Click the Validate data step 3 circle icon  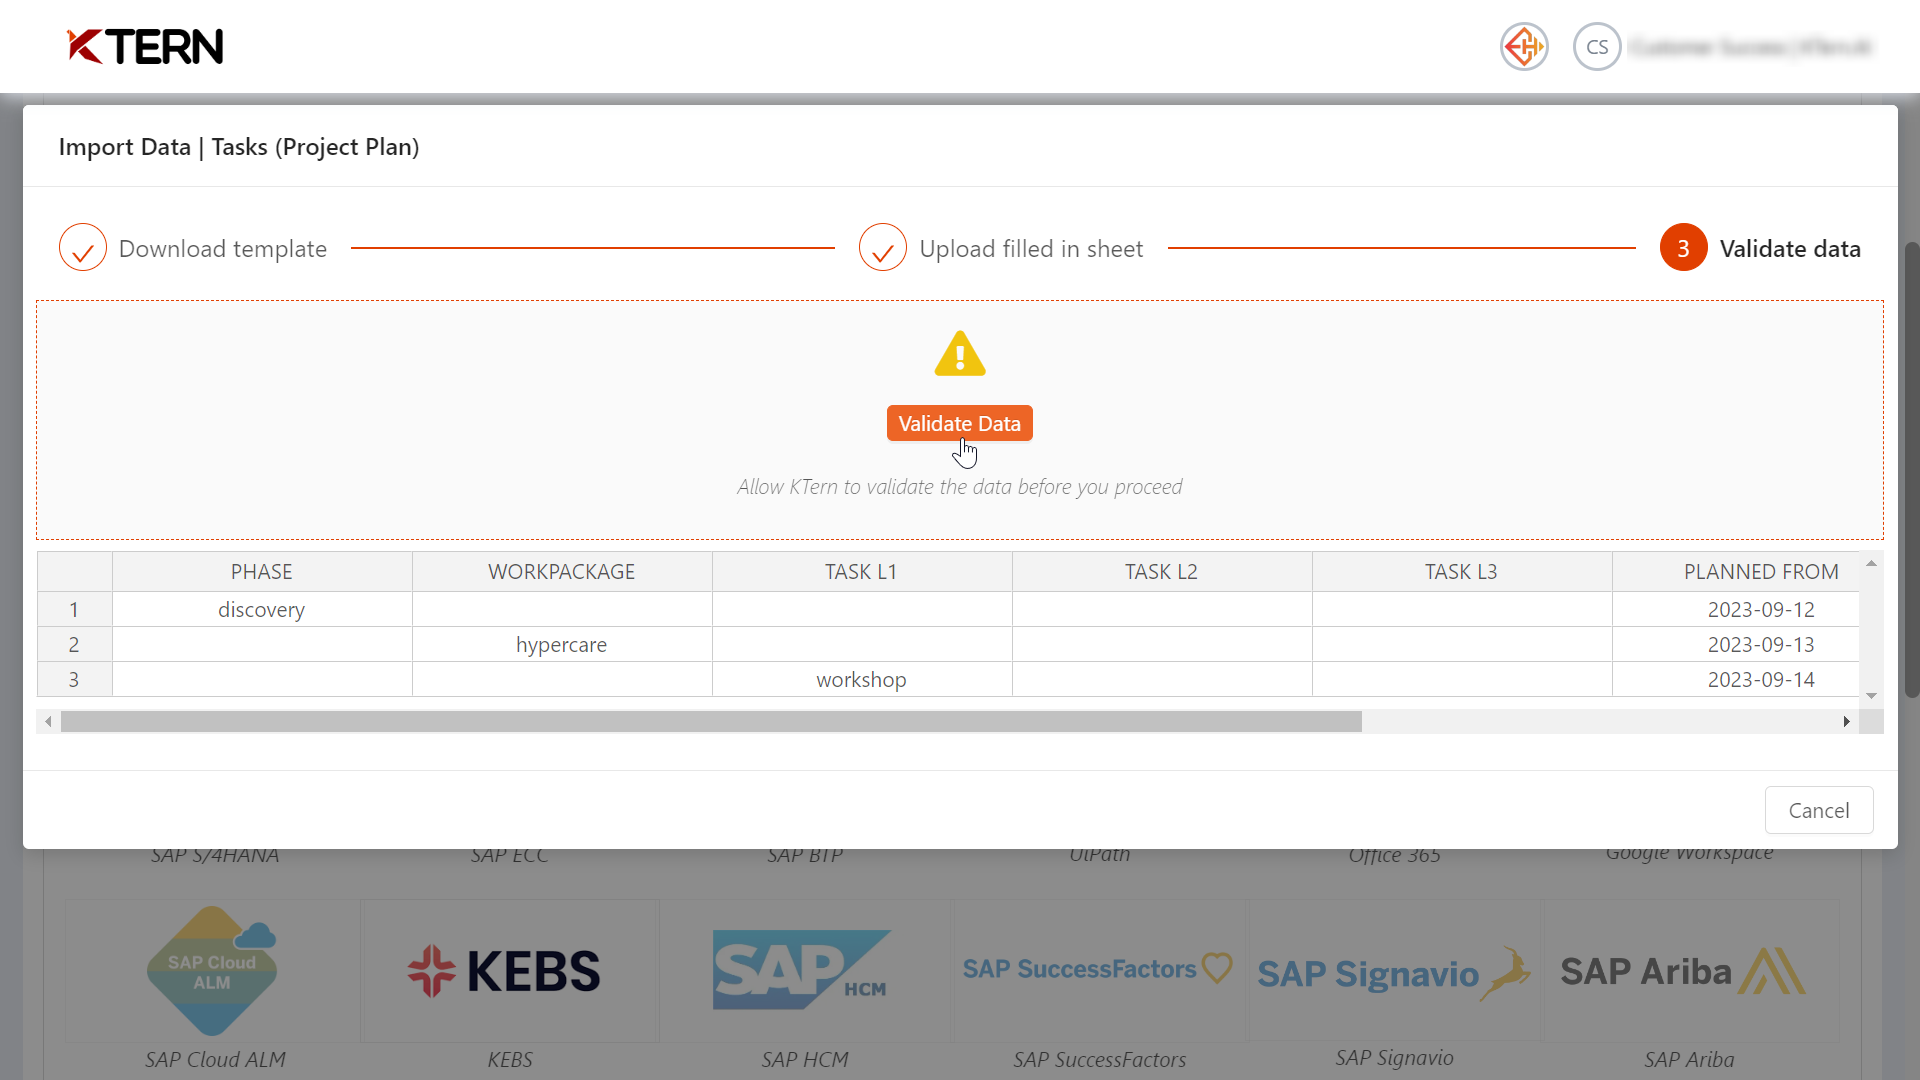coord(1685,248)
